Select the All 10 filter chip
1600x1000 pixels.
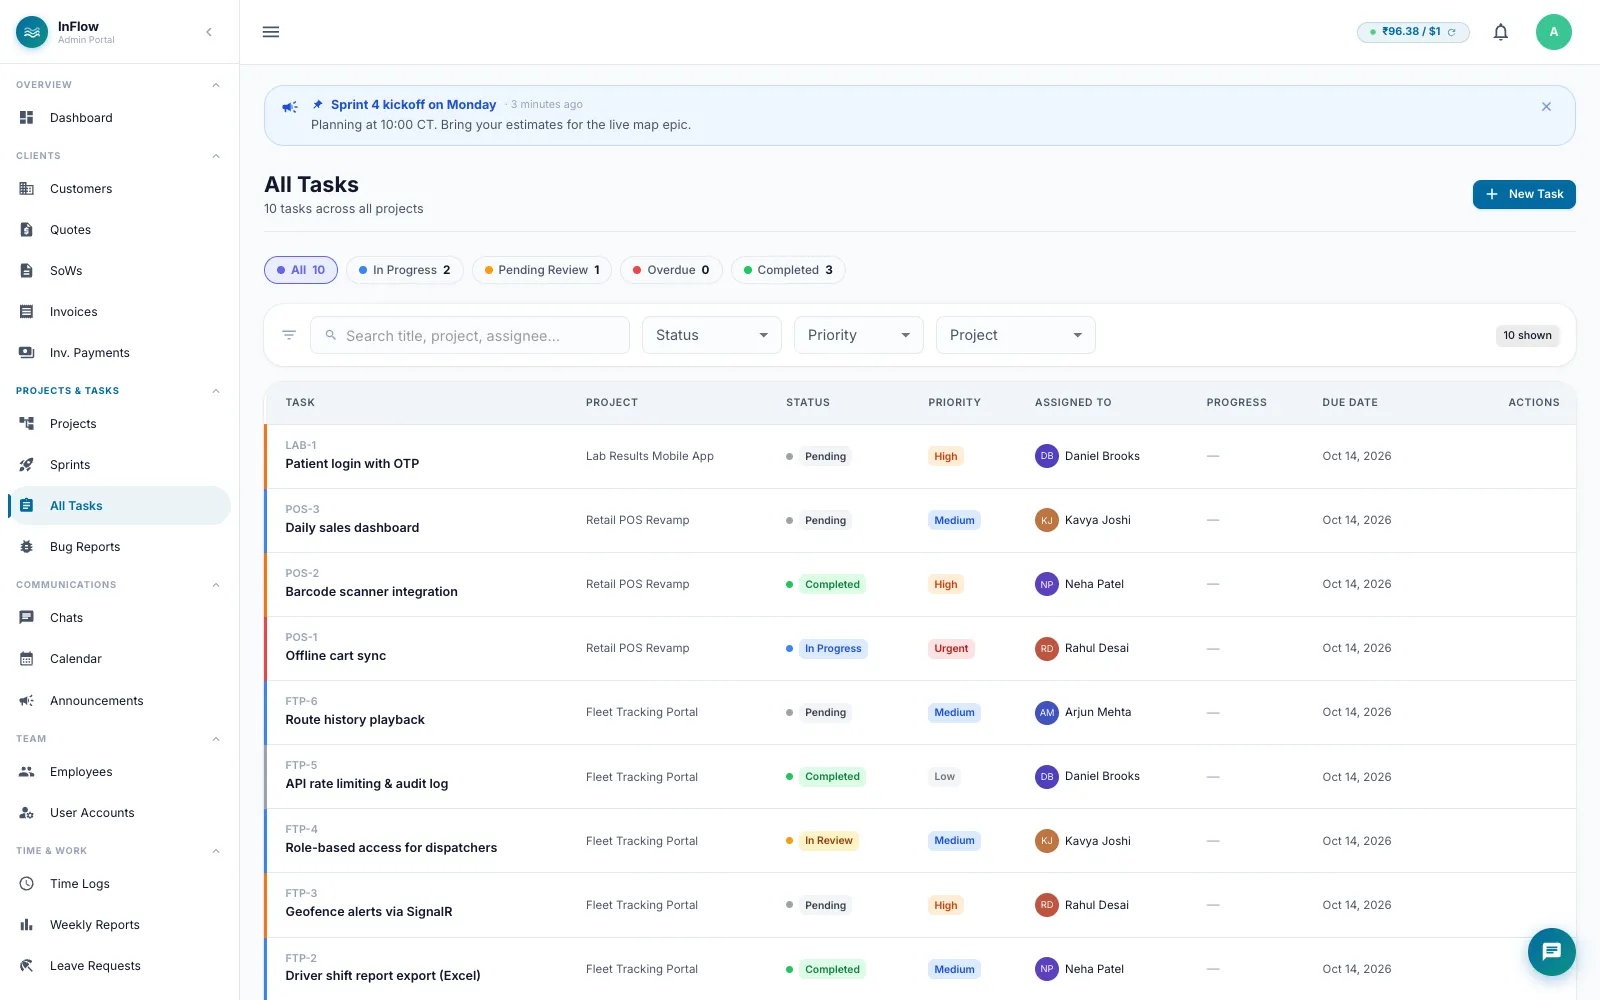click(x=301, y=270)
